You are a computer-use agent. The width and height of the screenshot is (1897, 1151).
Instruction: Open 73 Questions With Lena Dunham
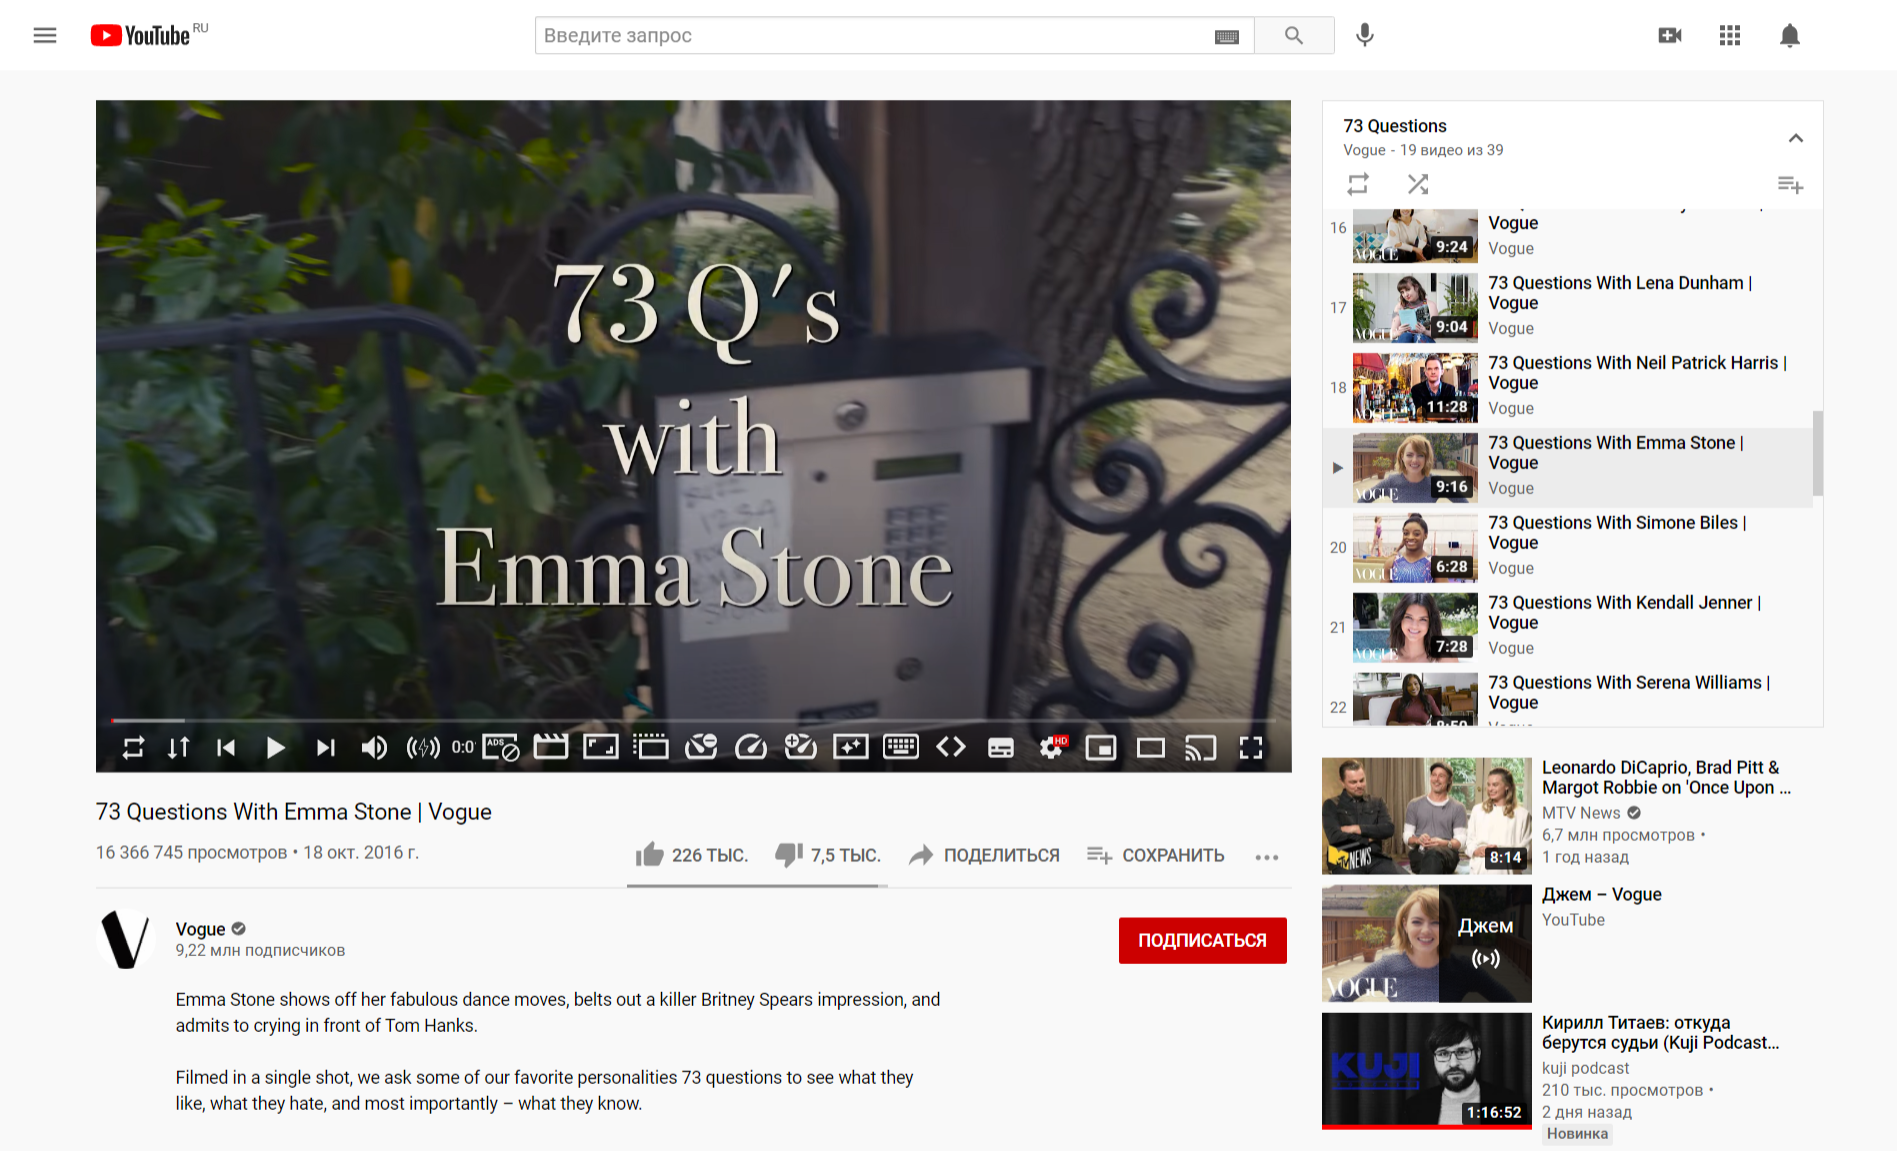1568,308
